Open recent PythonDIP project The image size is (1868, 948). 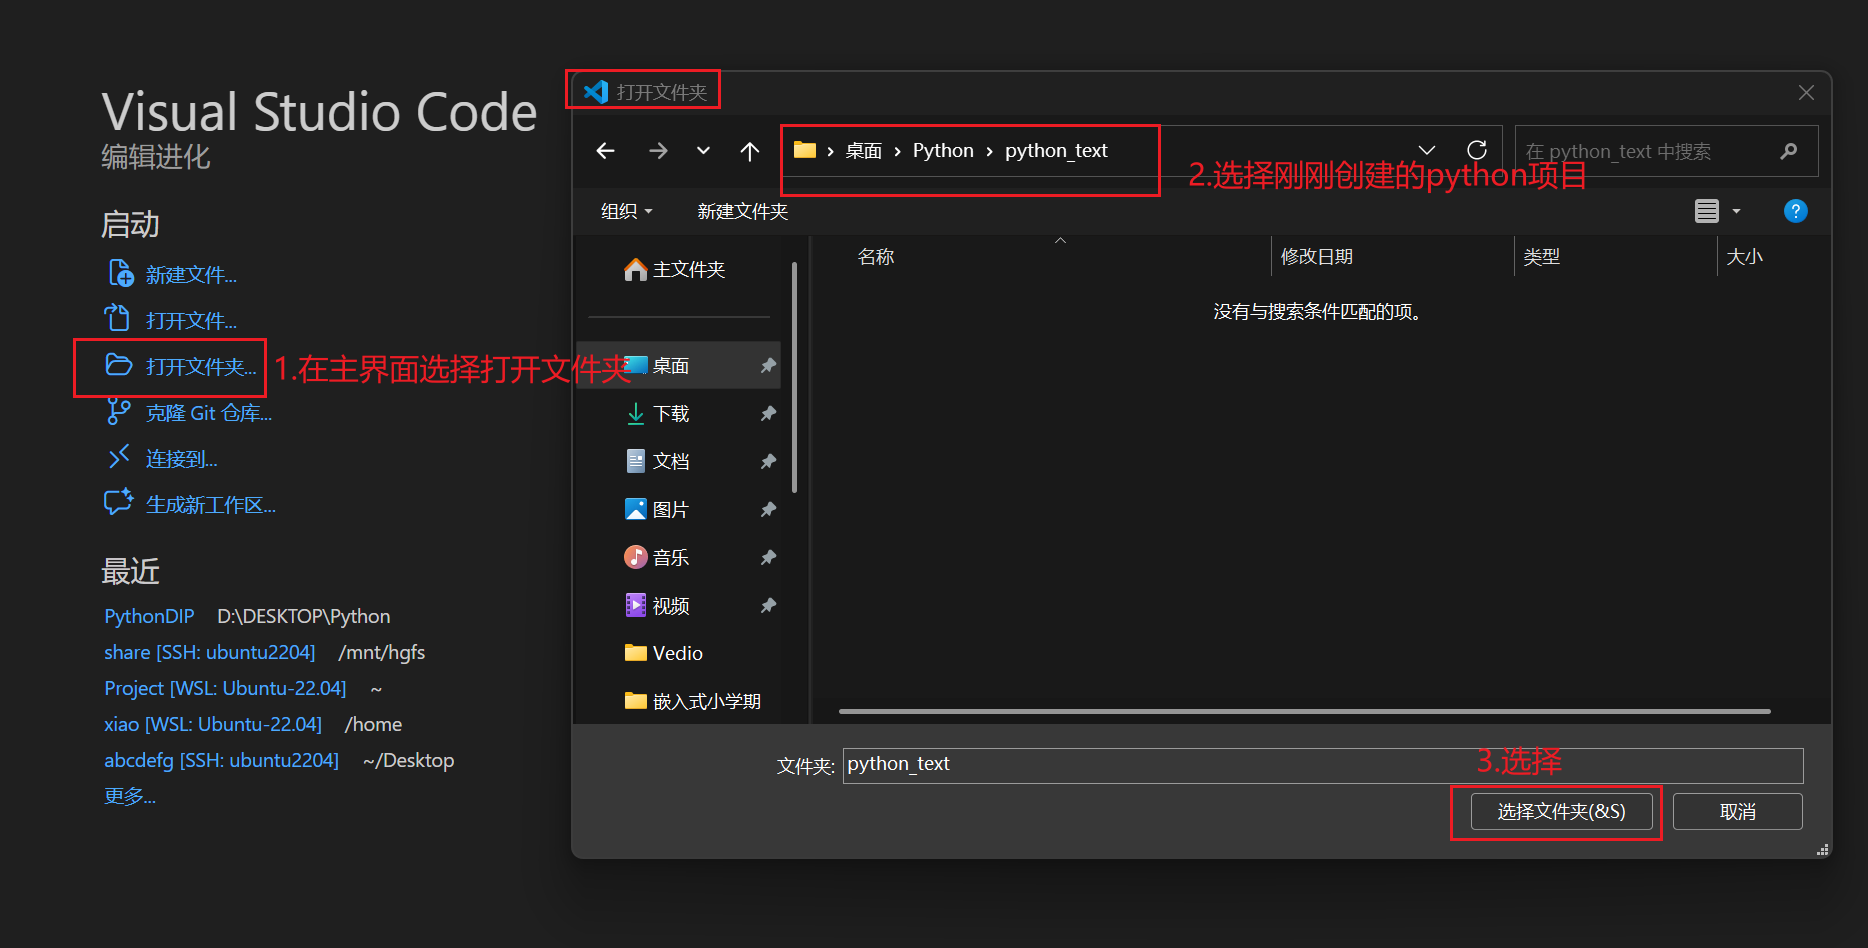(x=149, y=617)
